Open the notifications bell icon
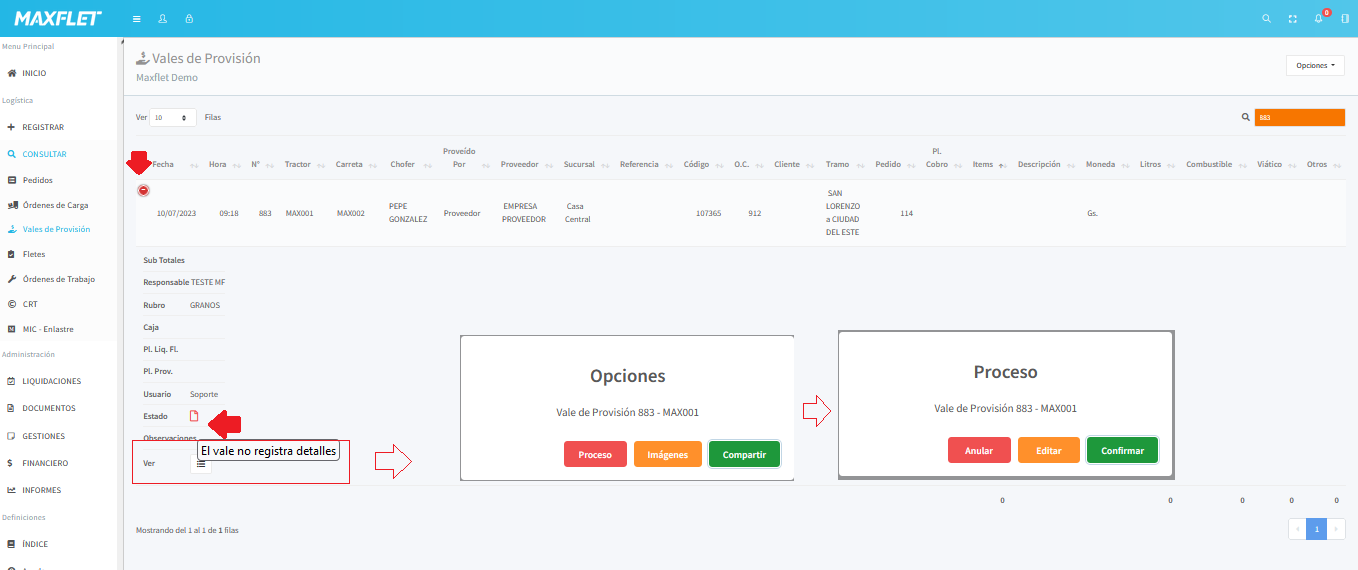This screenshot has height=570, width=1358. (x=1319, y=19)
